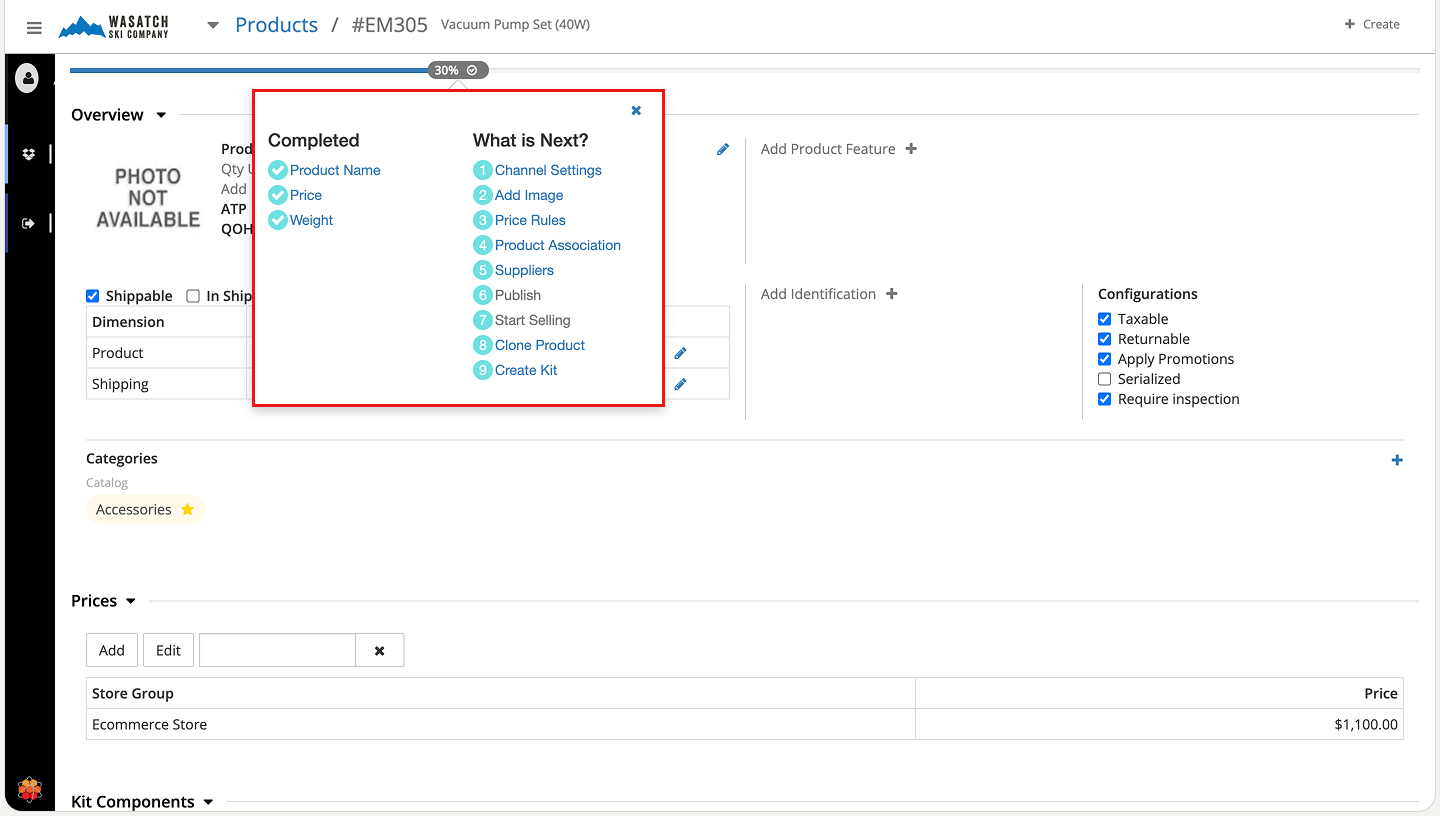Open Channel Settings from What is Next

548,170
